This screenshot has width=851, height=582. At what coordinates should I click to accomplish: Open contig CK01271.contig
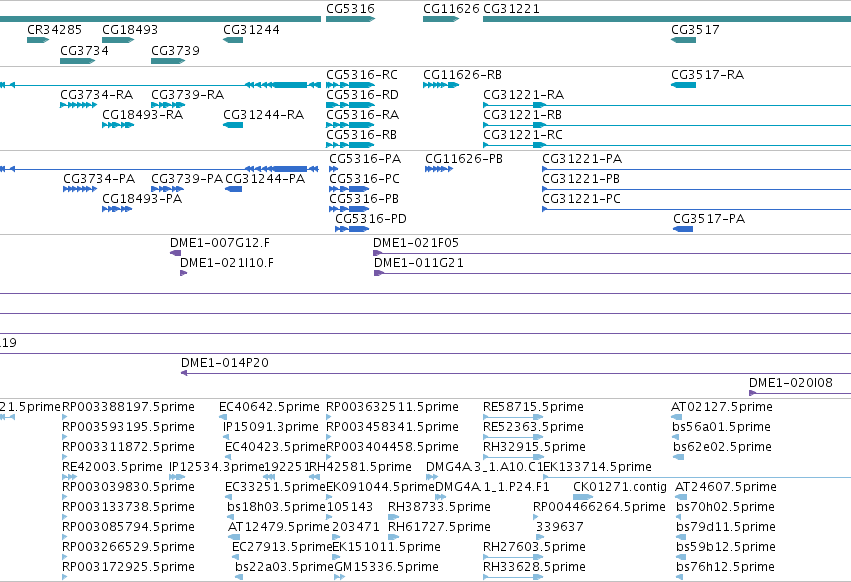(620, 487)
